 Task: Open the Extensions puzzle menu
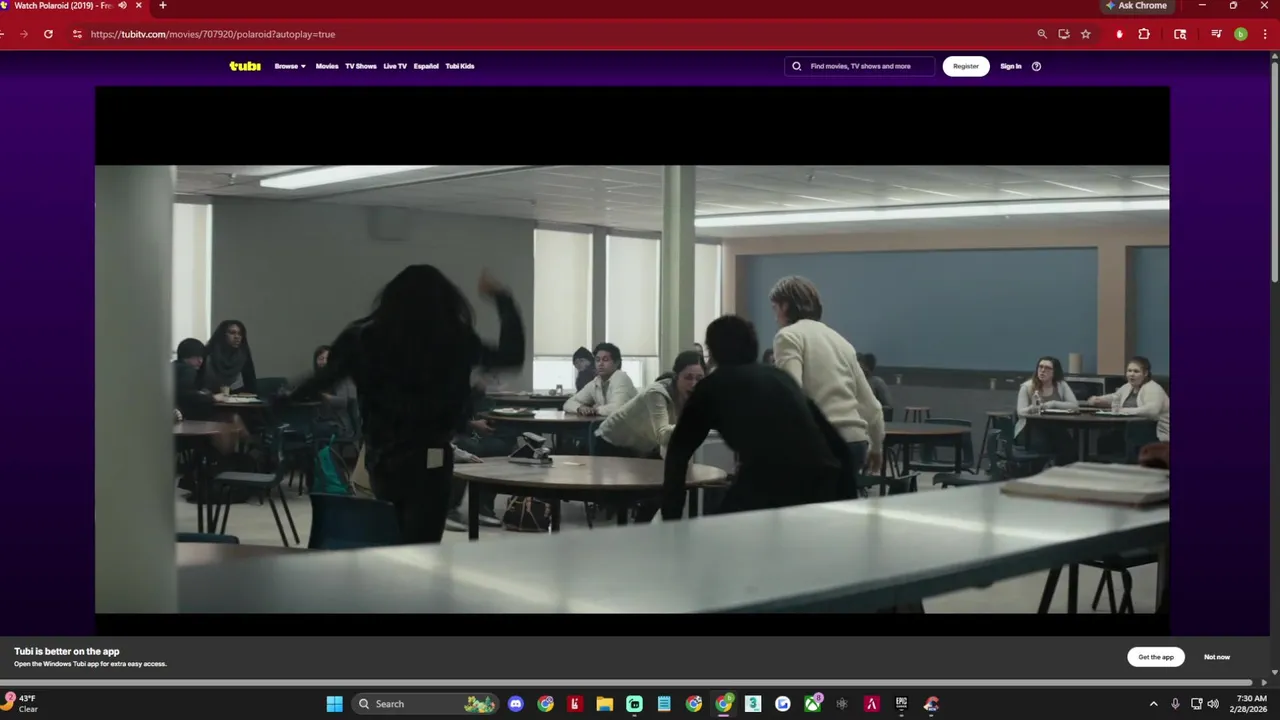[x=1144, y=34]
